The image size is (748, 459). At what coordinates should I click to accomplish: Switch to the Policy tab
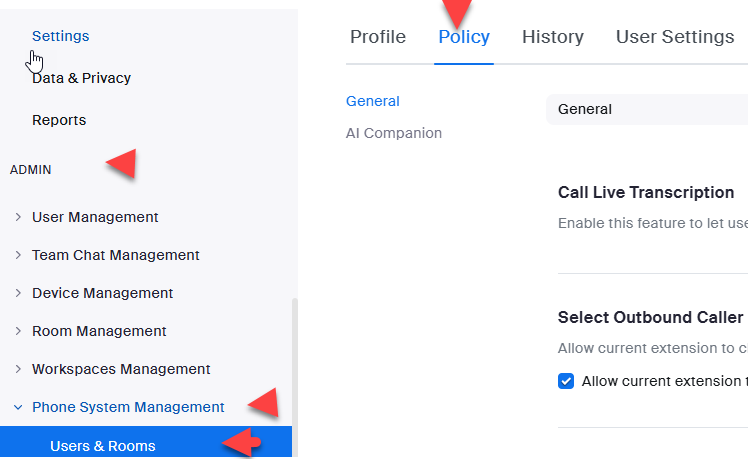[464, 37]
